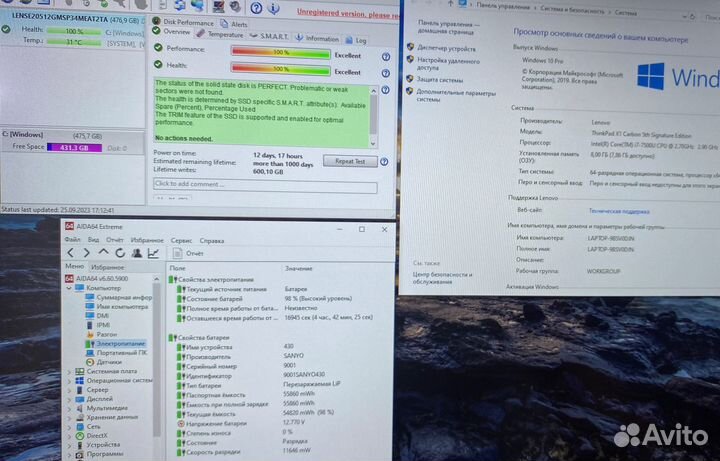This screenshot has height=461, width=720.
Task: Open Диспетчер устройств link in System window
Action: (x=446, y=48)
